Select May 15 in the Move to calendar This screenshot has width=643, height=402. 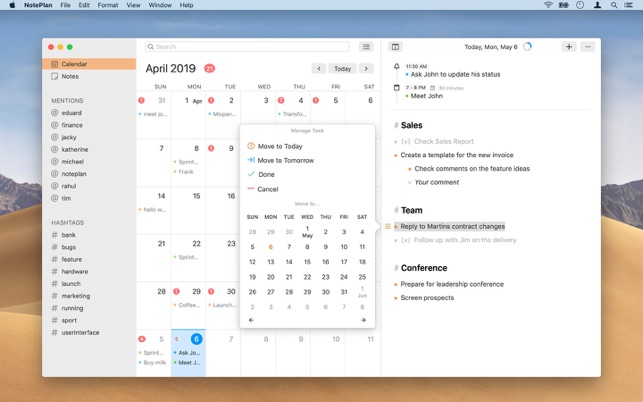click(x=307, y=262)
